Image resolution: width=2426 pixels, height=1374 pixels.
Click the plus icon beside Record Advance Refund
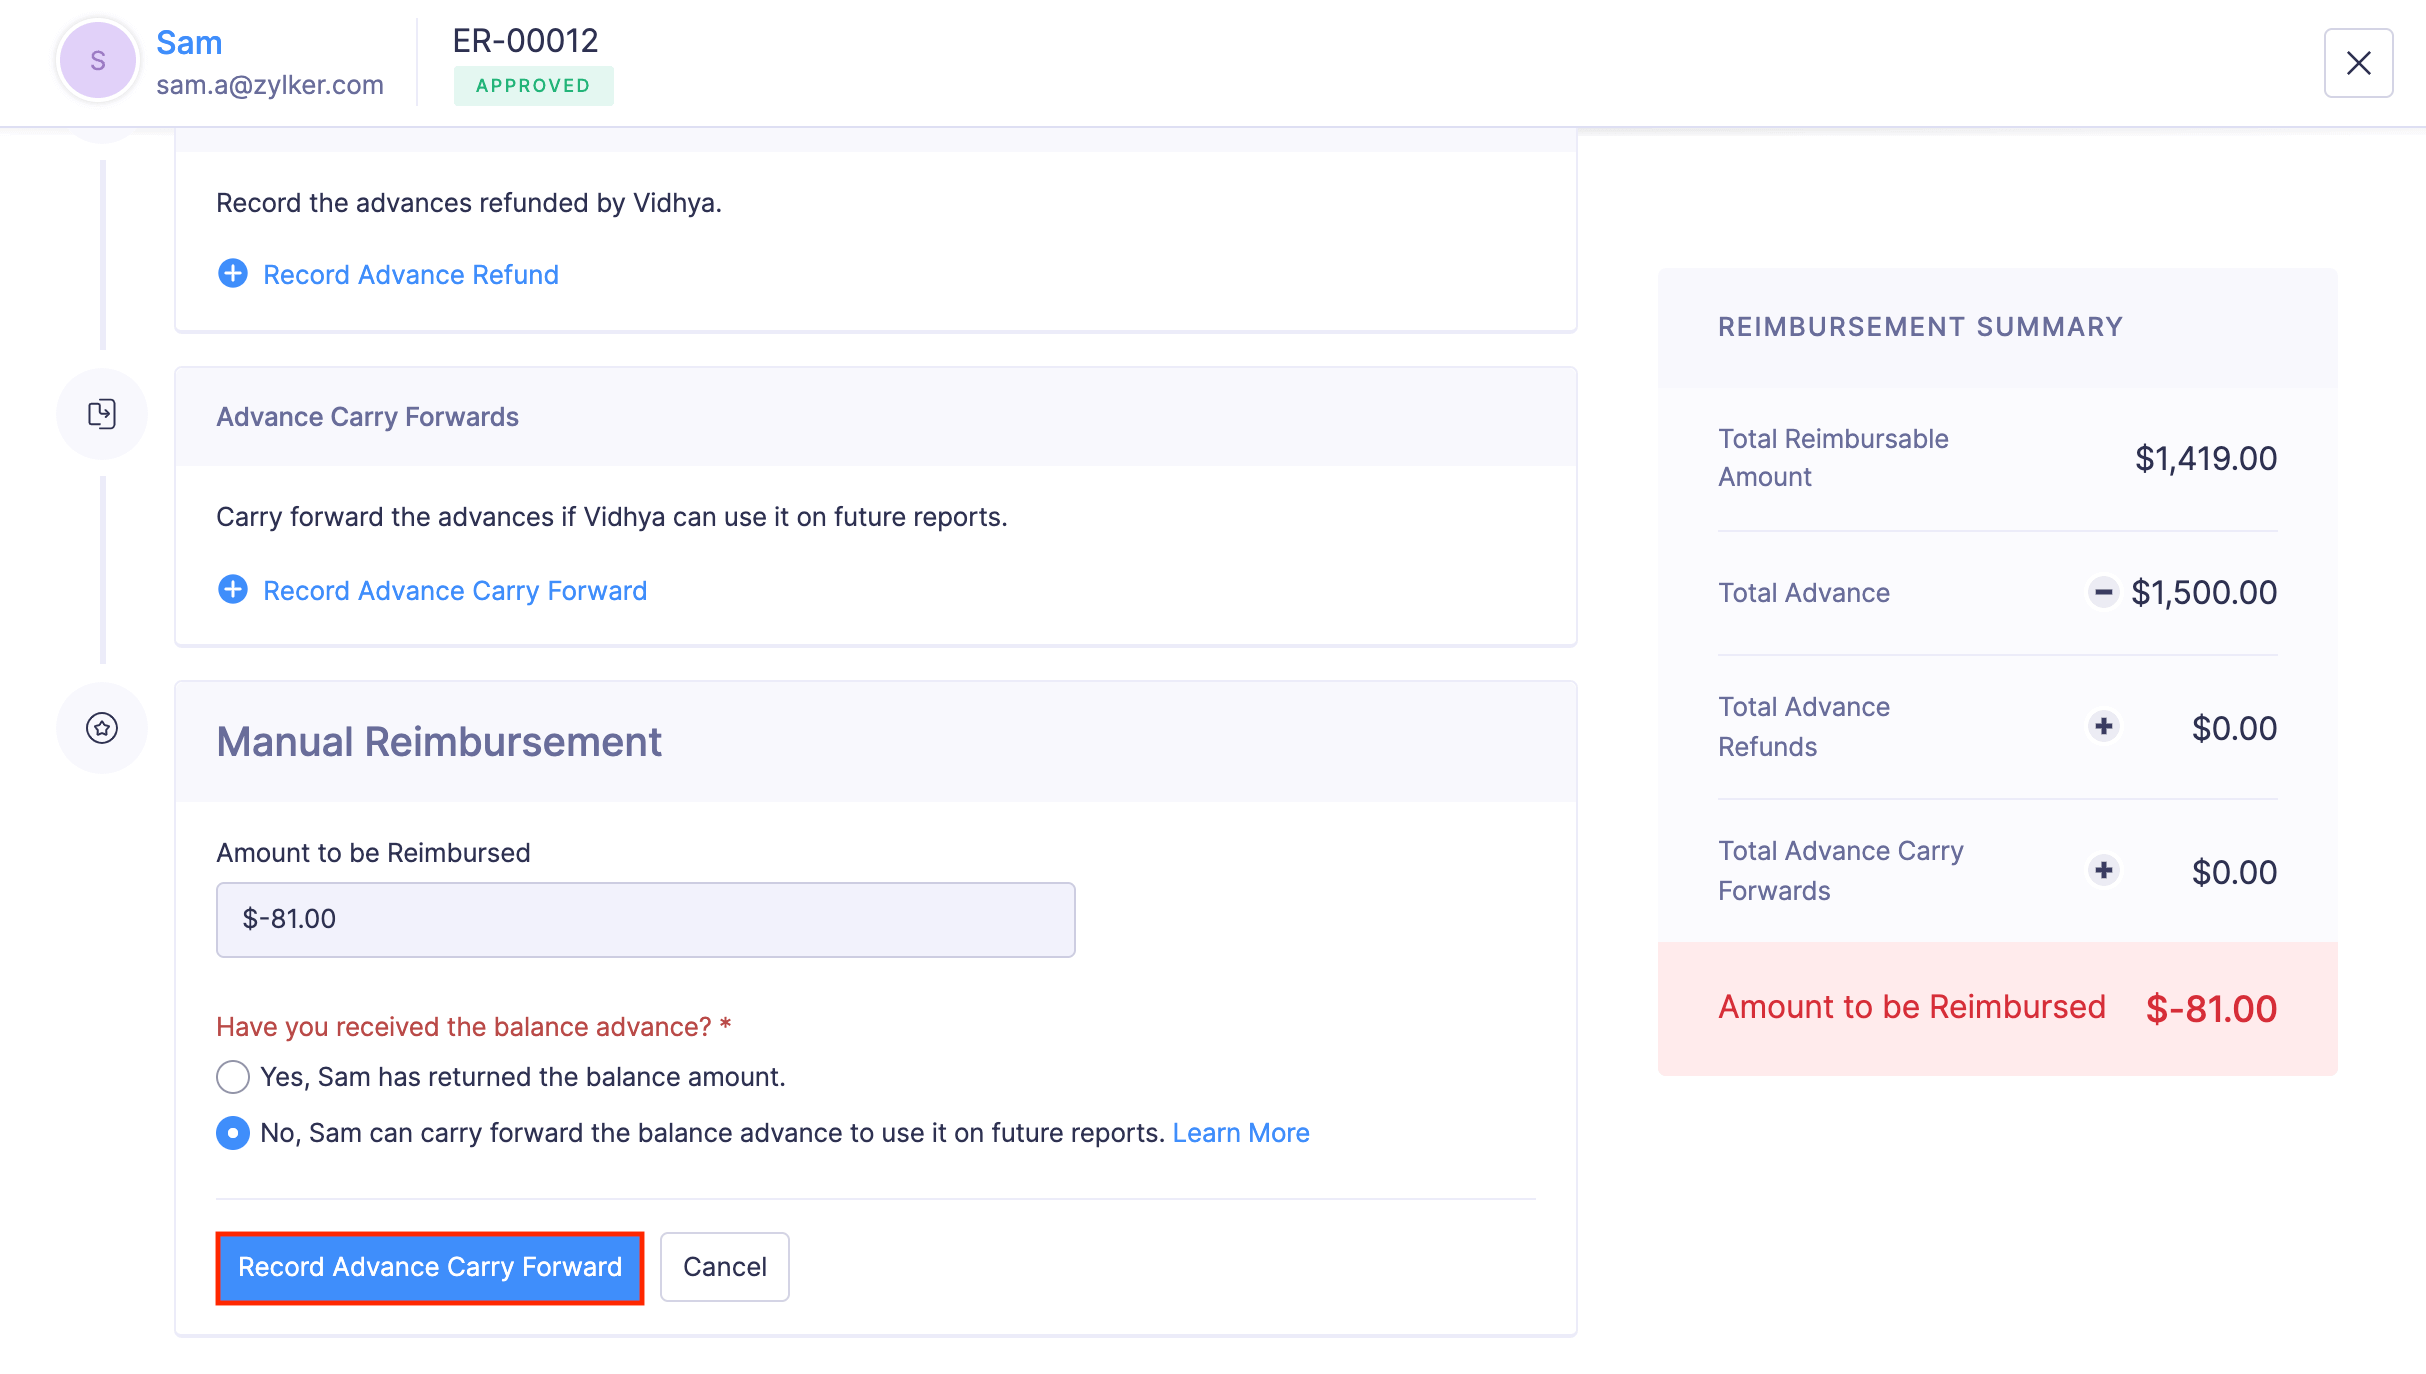pos(232,273)
